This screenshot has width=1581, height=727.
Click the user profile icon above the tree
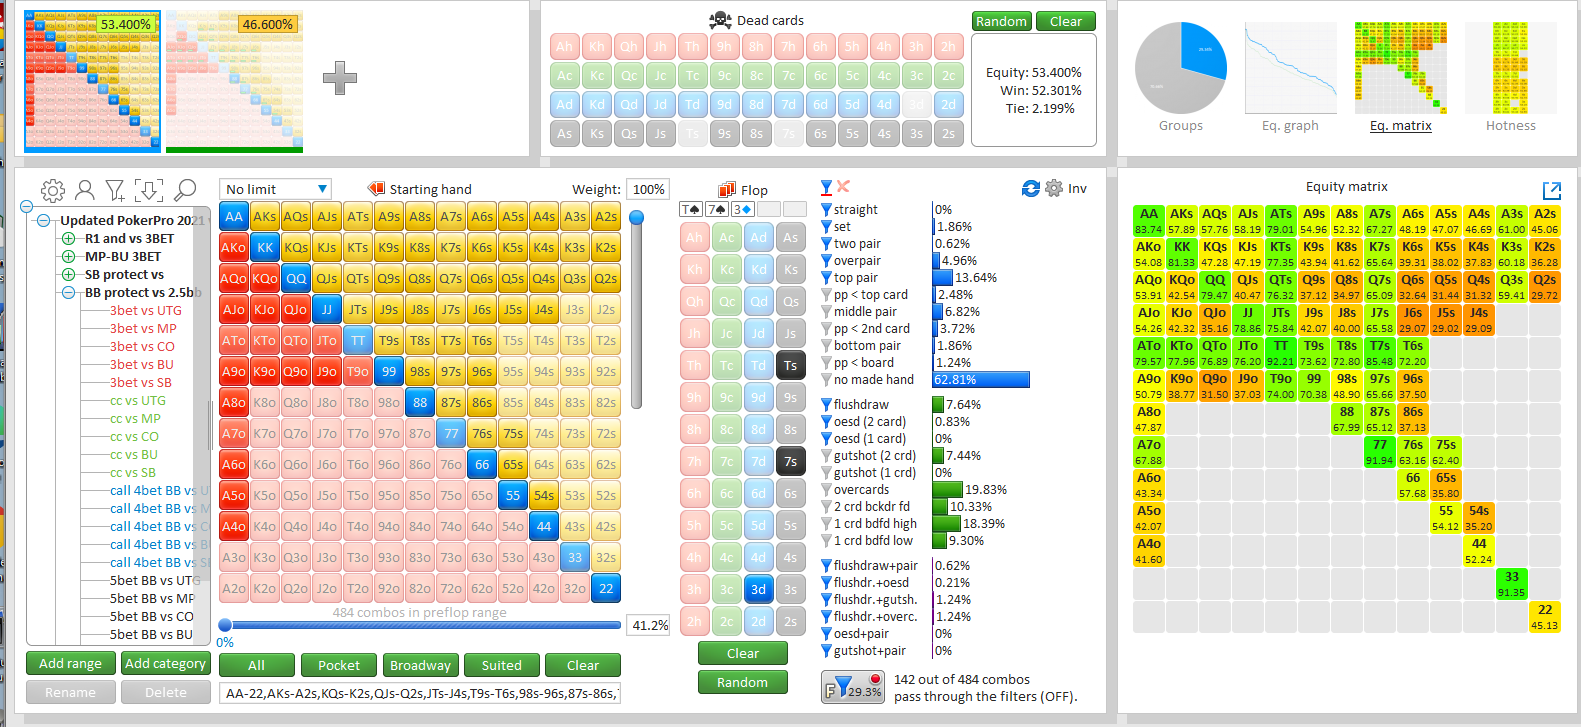coord(85,190)
